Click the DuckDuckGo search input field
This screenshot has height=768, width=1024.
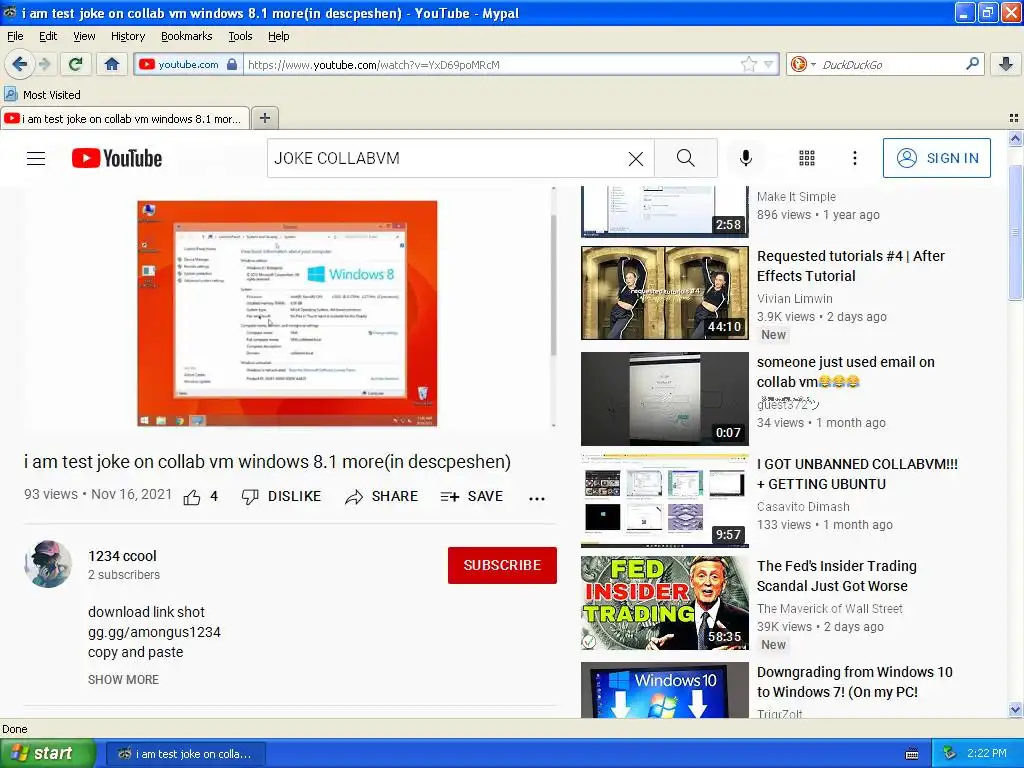890,65
